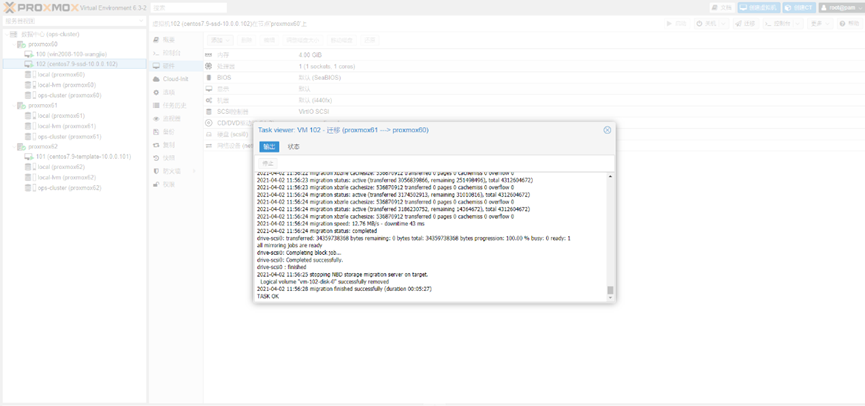Viewport: 865px width, 406px height.
Task: Collapse the proxmox61 node
Action: pos(14,105)
